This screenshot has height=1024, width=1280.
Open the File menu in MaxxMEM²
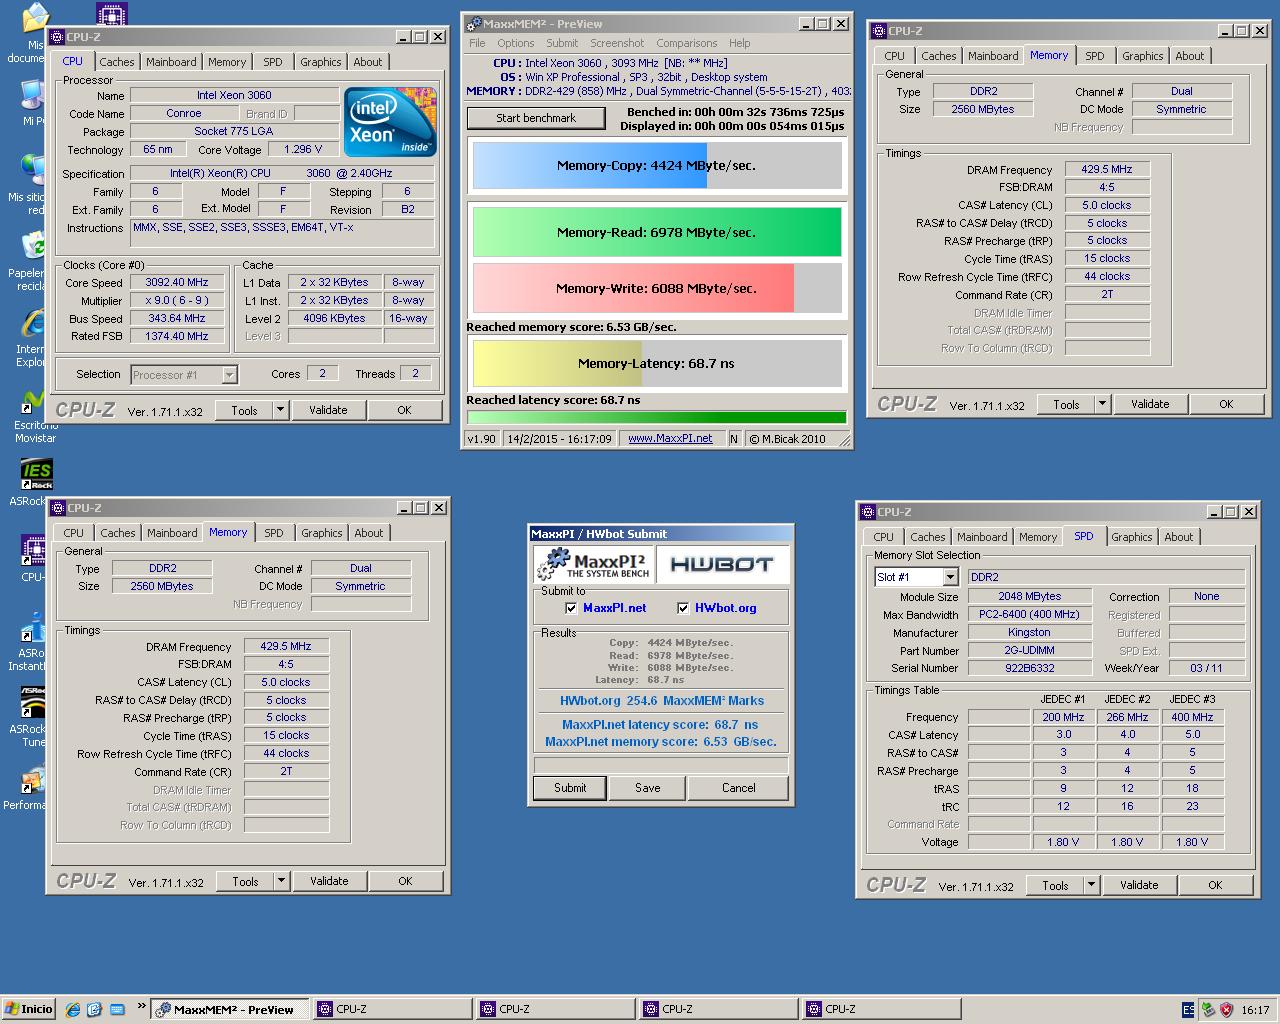tap(477, 43)
